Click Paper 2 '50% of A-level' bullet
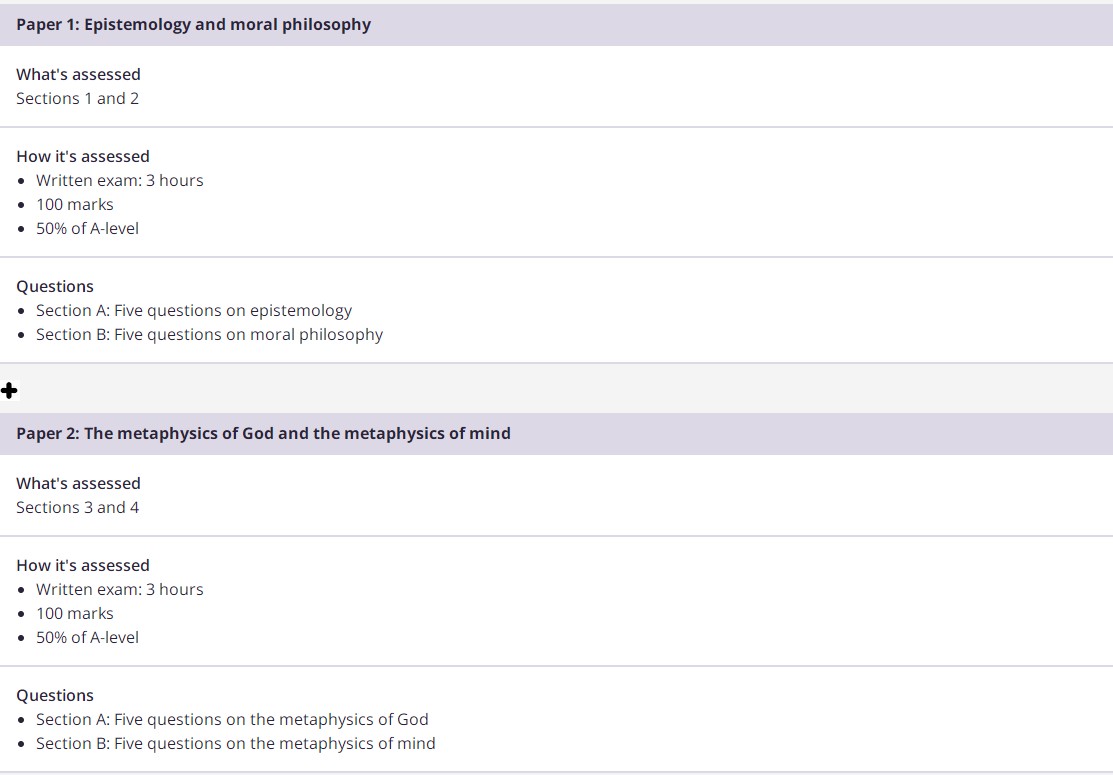This screenshot has width=1113, height=775. [x=87, y=637]
